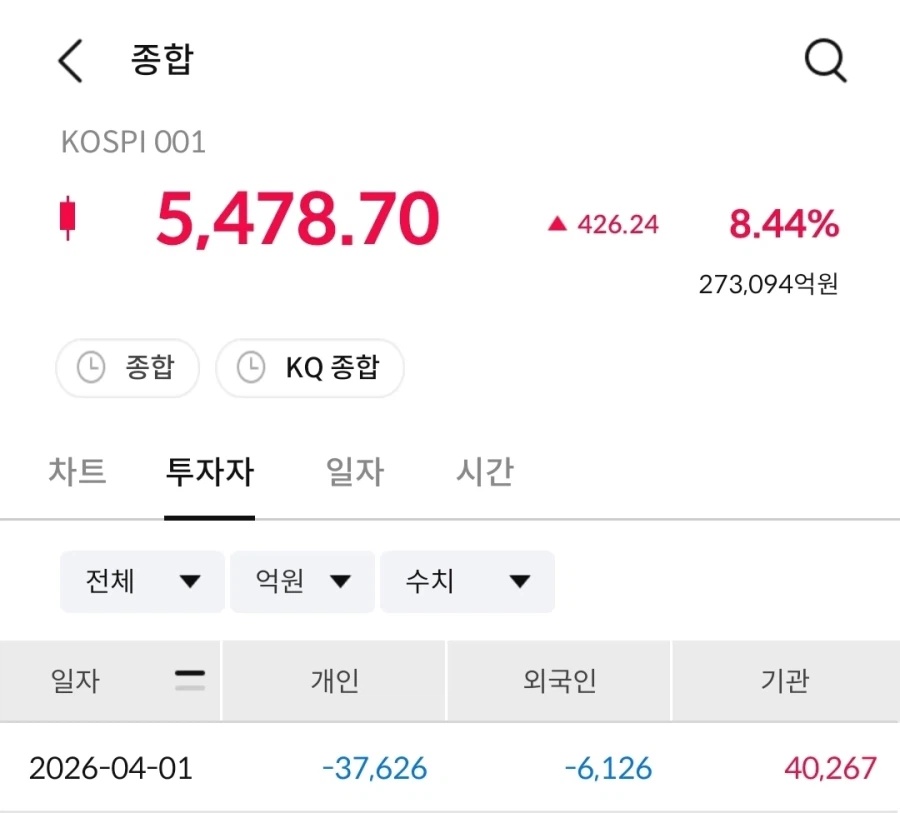
Task: Tap the 8.44% change percentage
Action: 784,223
